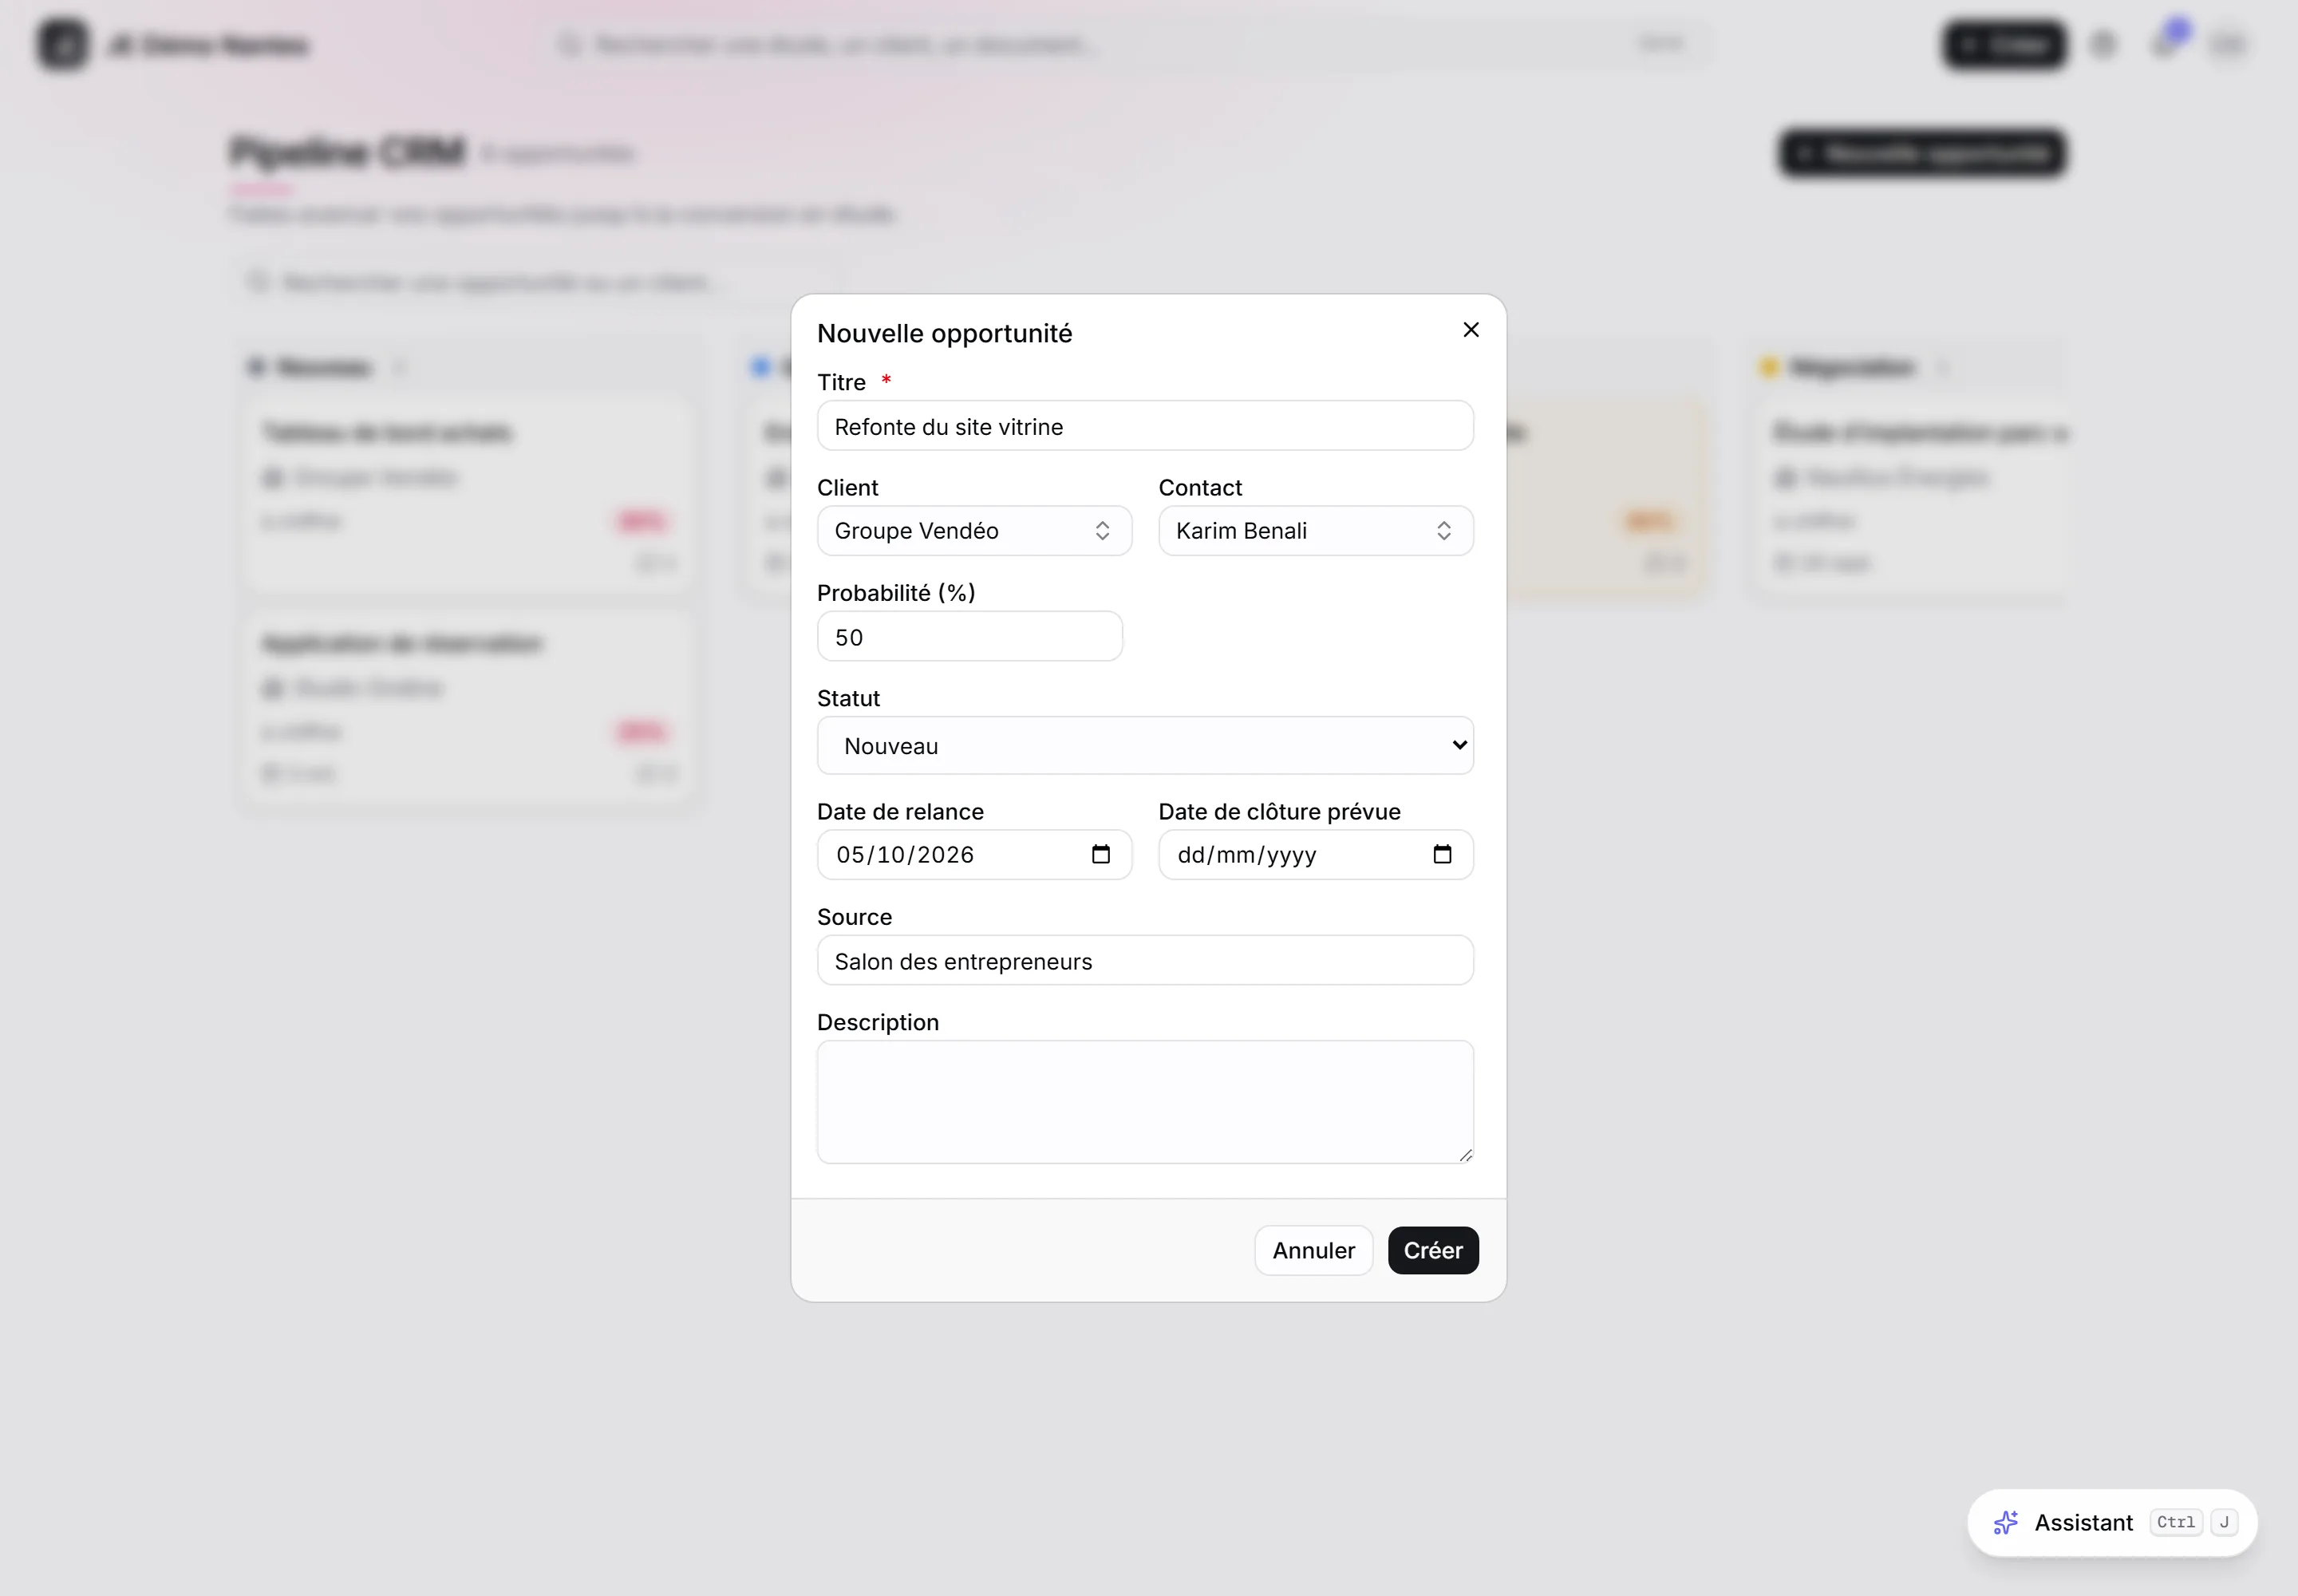Click the dd/mm/yyyy placeholder for closing date
Screen dimensions: 2298x1596
click(x=1247, y=855)
